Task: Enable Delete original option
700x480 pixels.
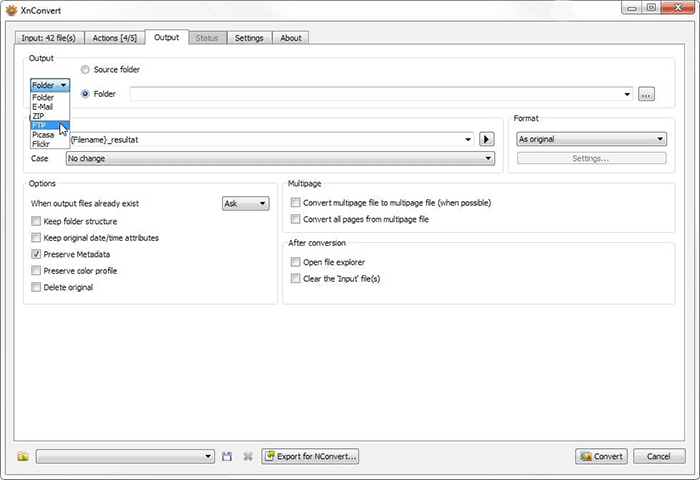Action: coord(36,287)
